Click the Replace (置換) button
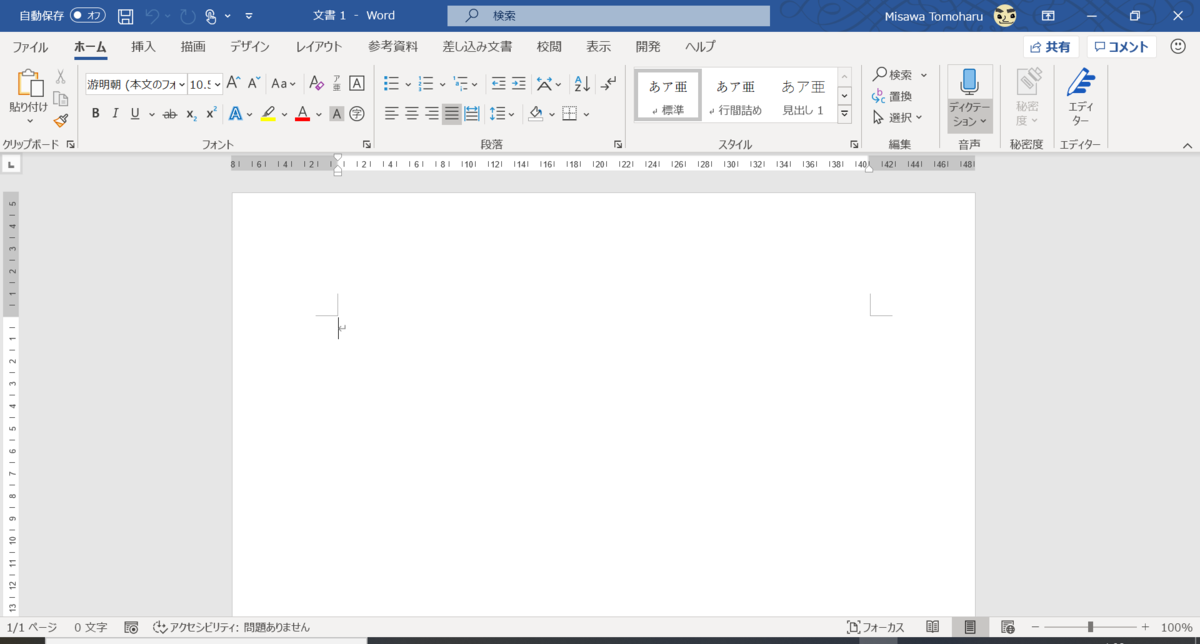 892,96
